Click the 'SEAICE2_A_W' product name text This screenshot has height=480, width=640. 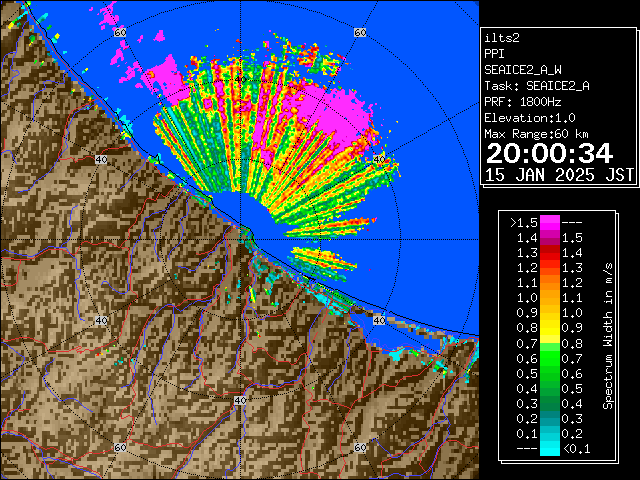(523, 70)
